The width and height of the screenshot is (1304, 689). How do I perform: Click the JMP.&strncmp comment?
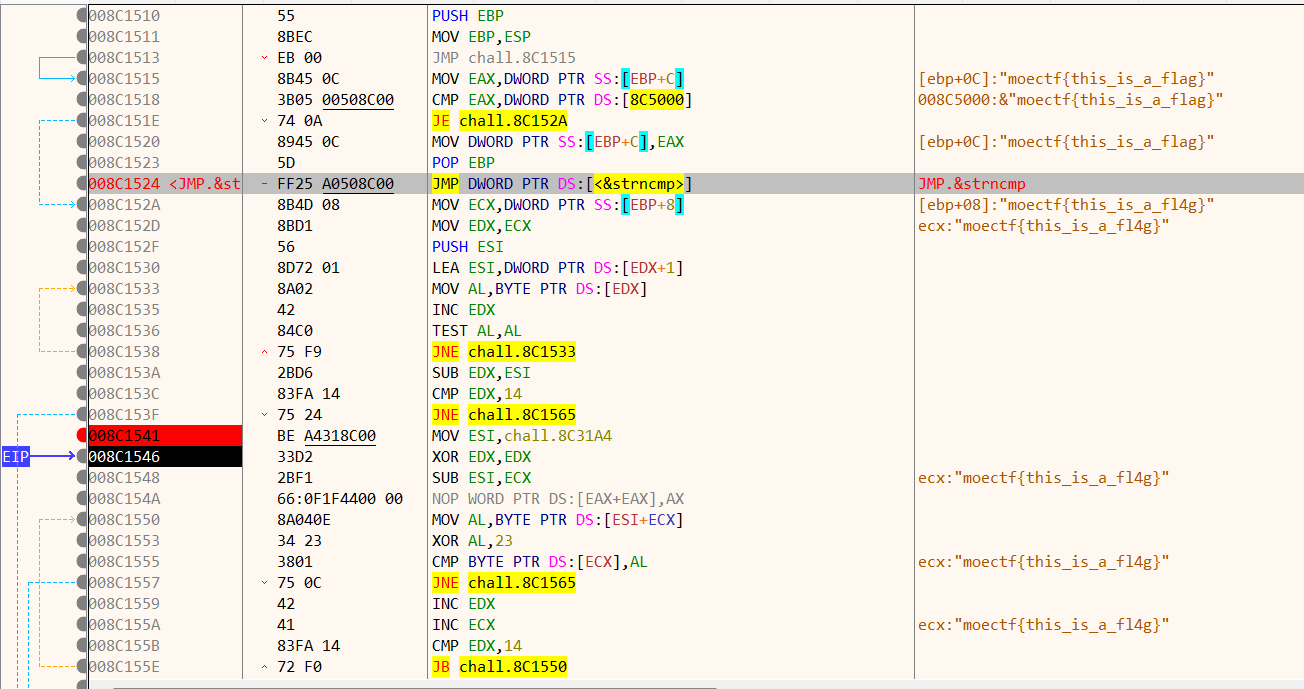[x=972, y=184]
